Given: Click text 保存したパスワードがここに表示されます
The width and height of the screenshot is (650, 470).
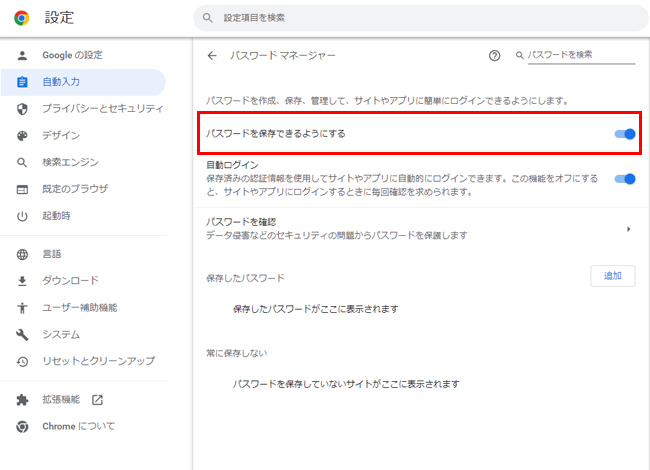Looking at the screenshot, I should click(316, 309).
